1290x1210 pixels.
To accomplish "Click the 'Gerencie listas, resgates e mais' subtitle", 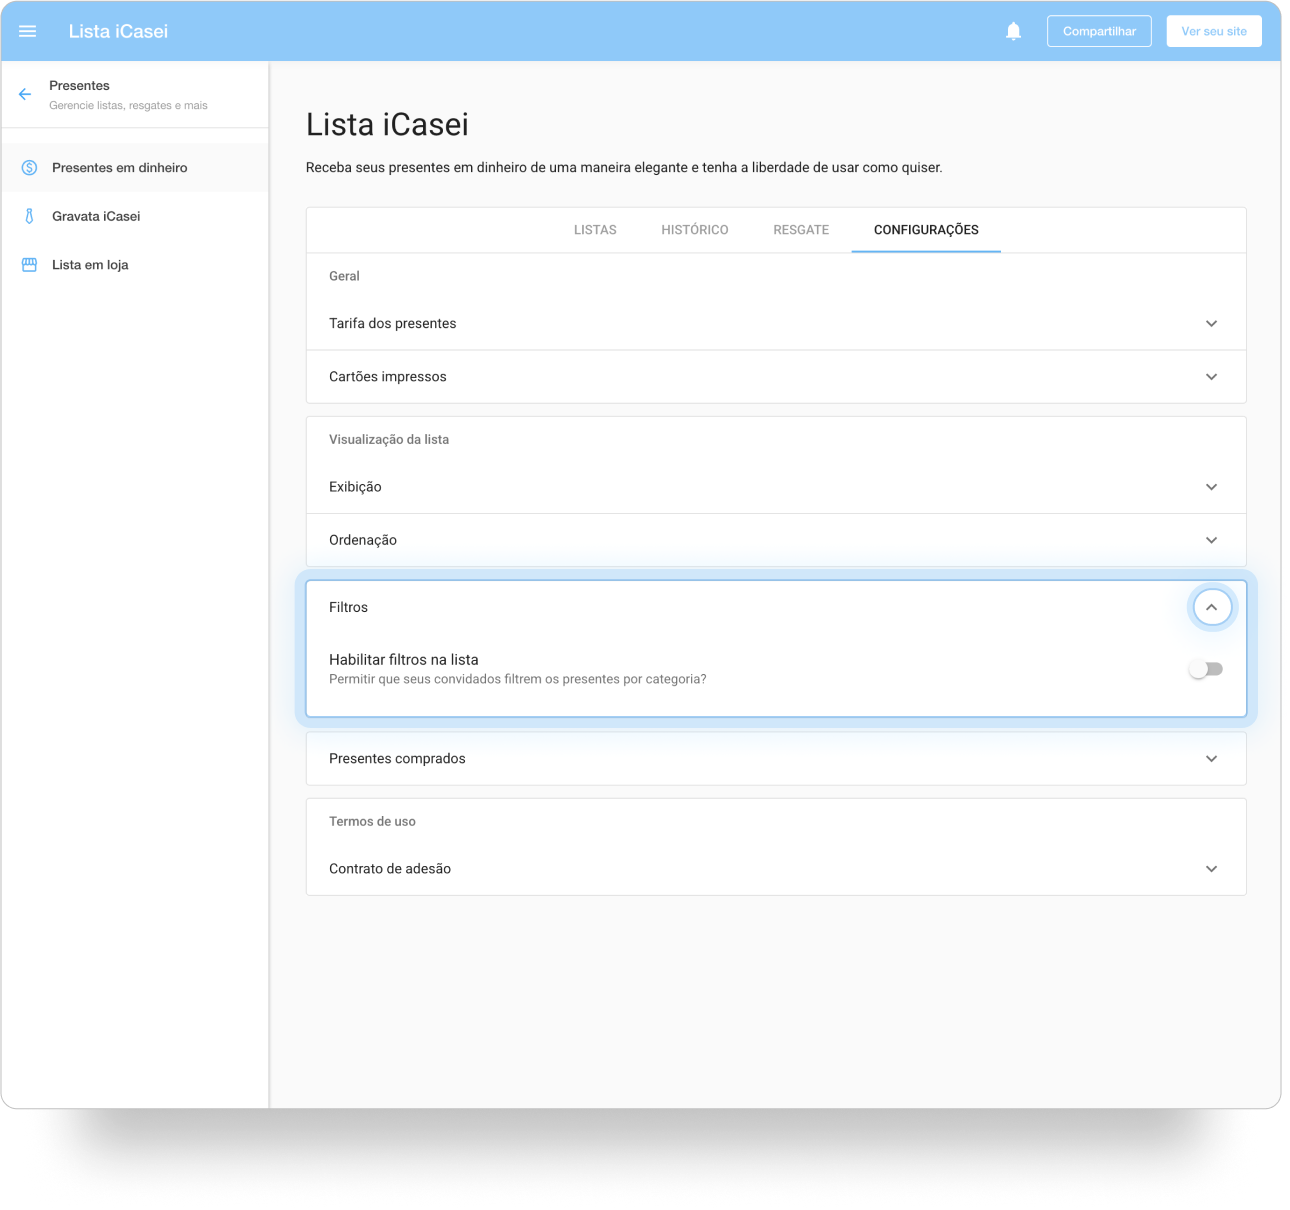I will click(128, 105).
